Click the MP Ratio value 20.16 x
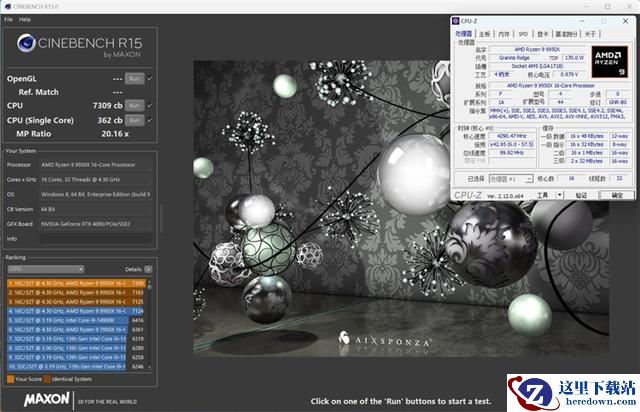Viewport: 640px width, 412px height. point(115,134)
